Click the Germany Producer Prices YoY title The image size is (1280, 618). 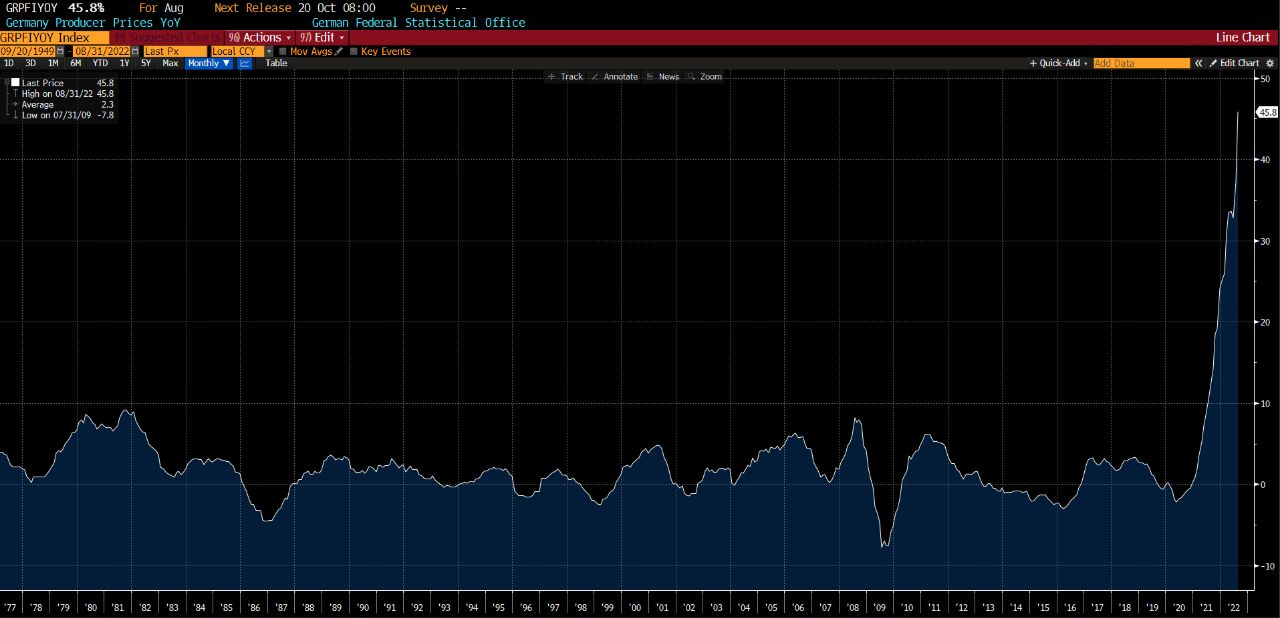(93, 22)
